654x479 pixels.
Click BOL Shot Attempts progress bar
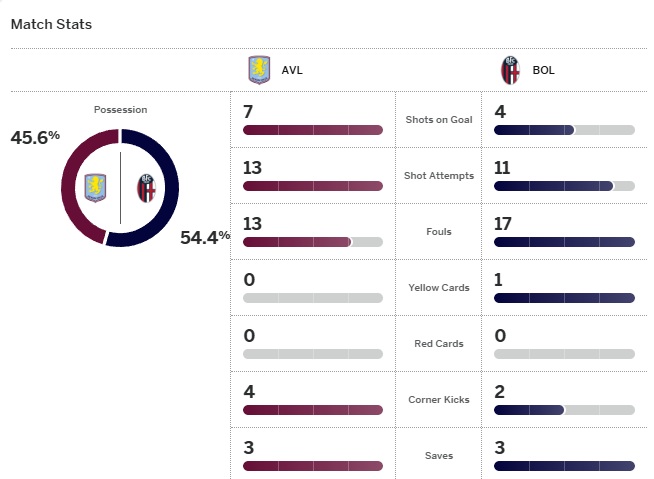564,186
